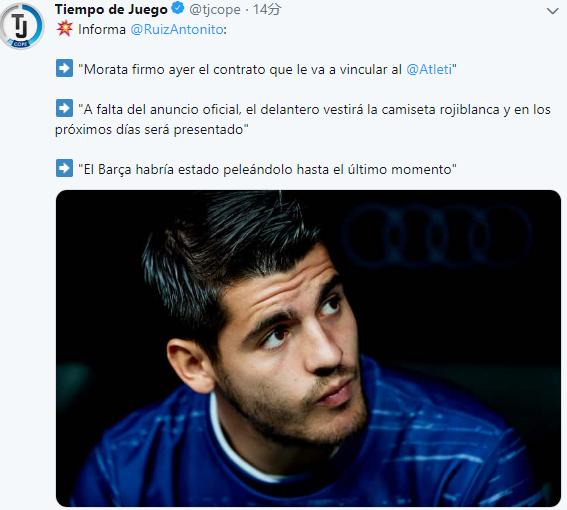
Task: Visit the @Atleti mention
Action: 429,69
